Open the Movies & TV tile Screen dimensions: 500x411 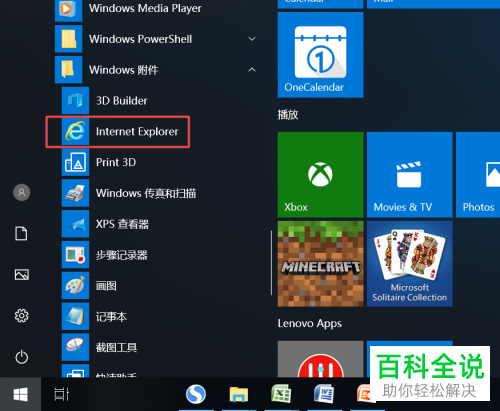click(410, 175)
